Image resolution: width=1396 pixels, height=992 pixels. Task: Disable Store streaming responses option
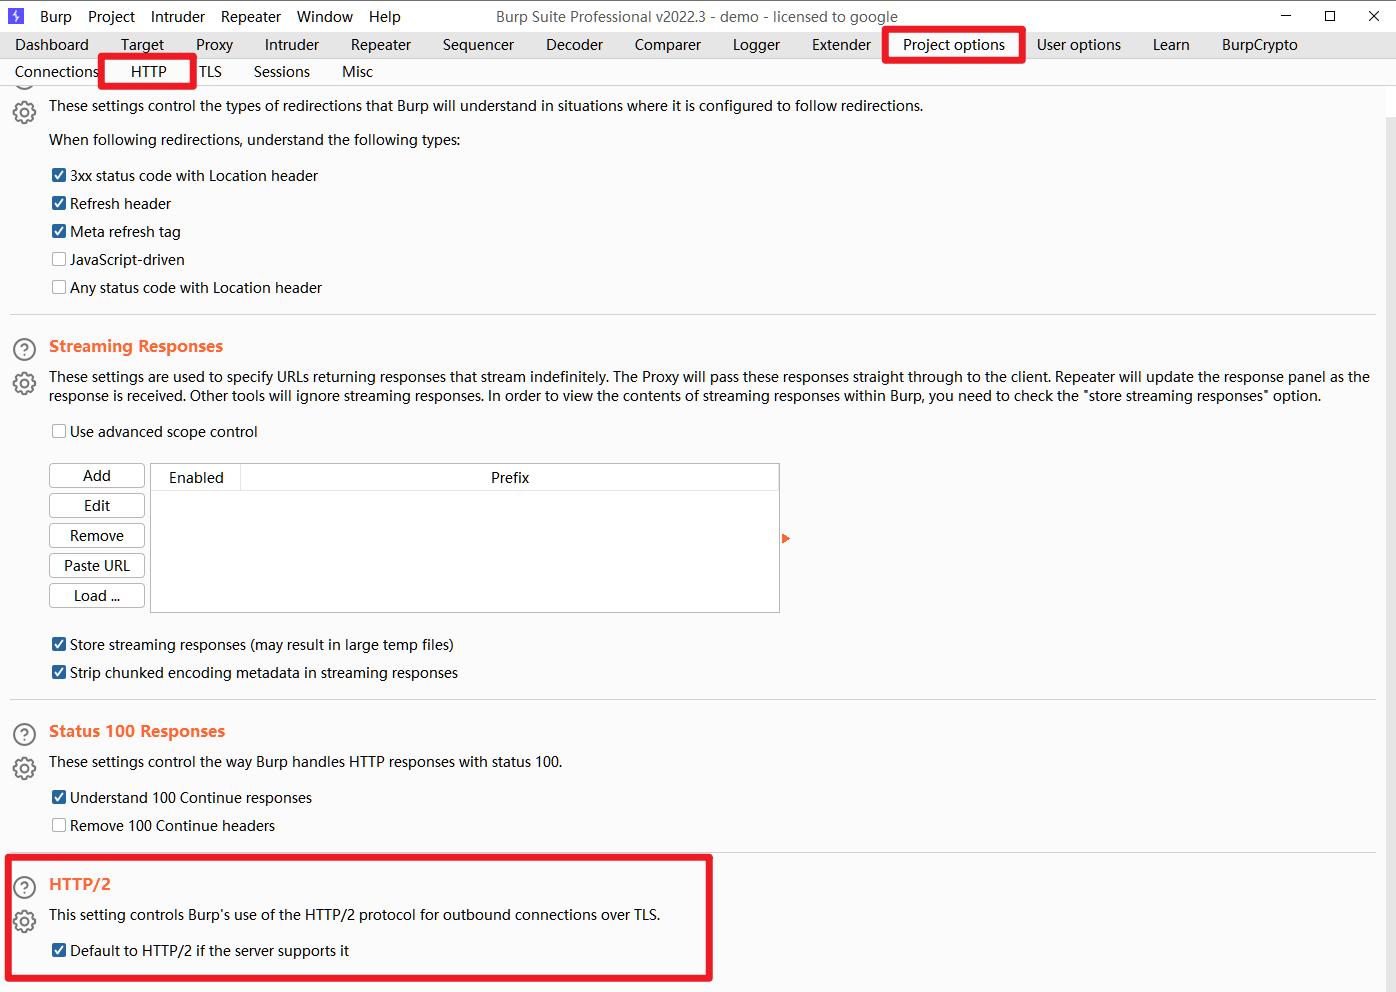[x=59, y=644]
